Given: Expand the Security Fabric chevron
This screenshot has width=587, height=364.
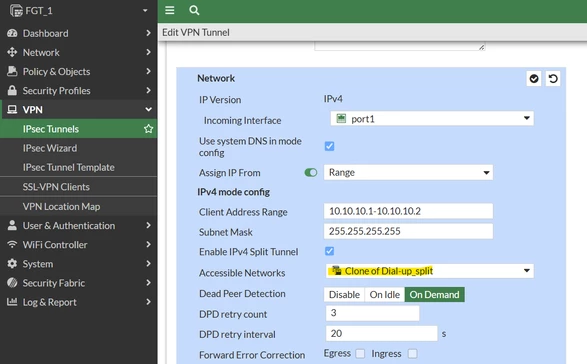Looking at the screenshot, I should [149, 283].
